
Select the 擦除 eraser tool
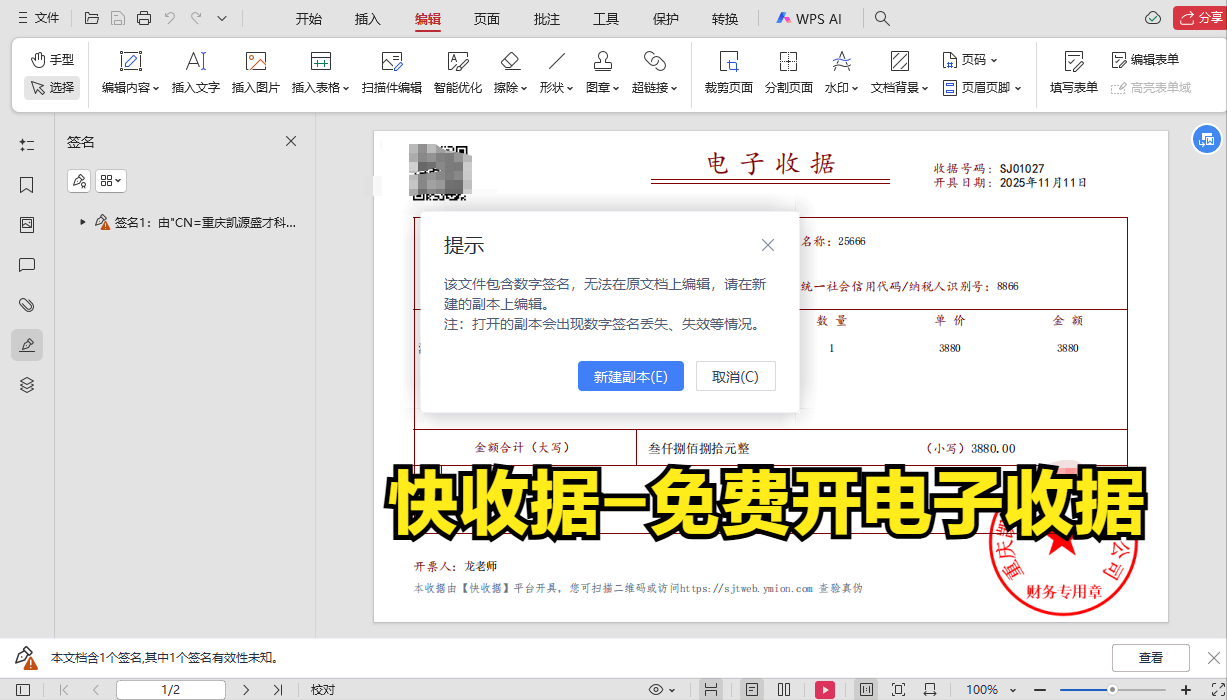pyautogui.click(x=510, y=72)
